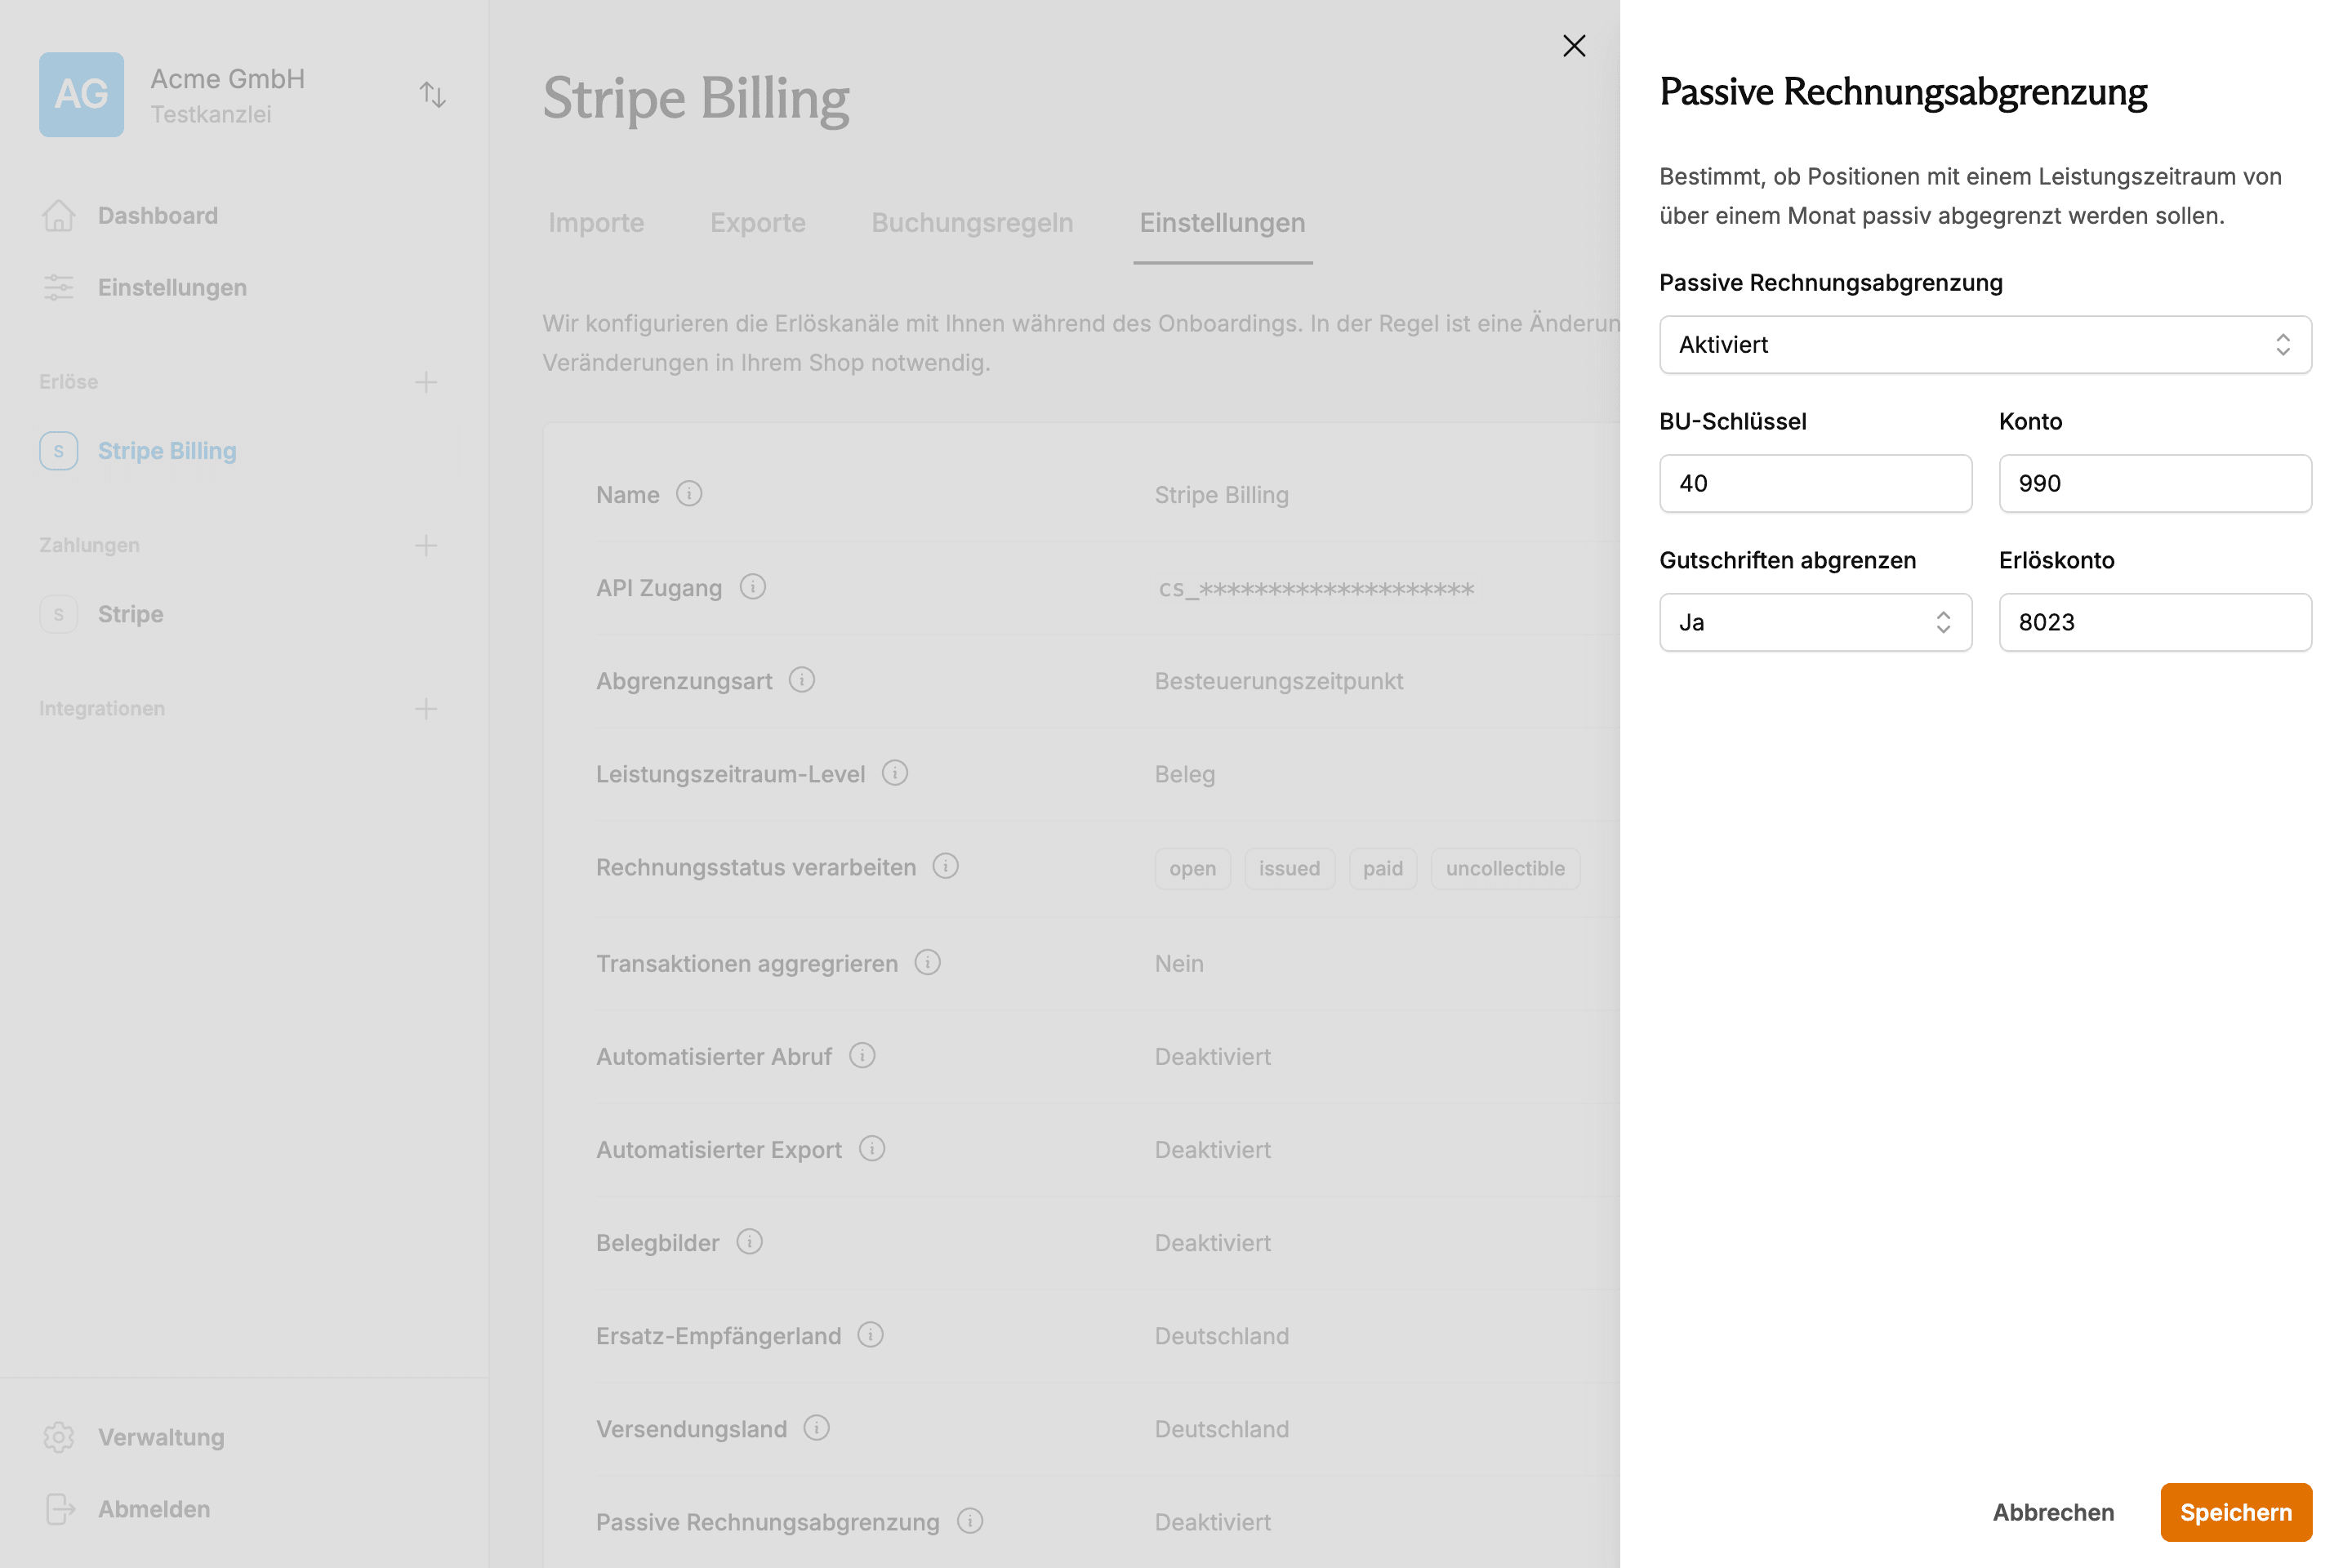Switch to the Importe tab
This screenshot has height=1568, width=2352.
point(595,222)
